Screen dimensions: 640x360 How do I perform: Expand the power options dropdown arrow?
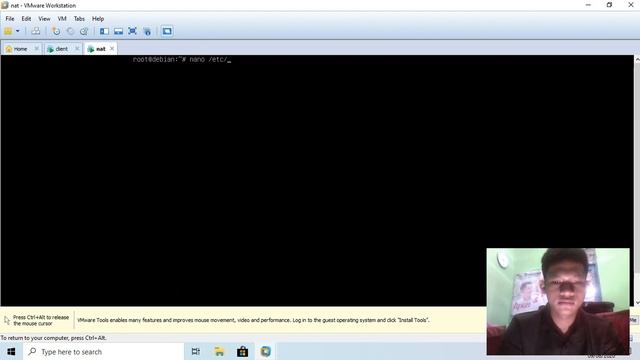pos(18,31)
